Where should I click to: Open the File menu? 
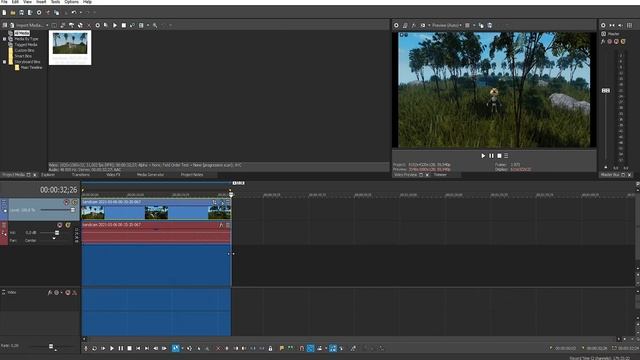(4, 2)
